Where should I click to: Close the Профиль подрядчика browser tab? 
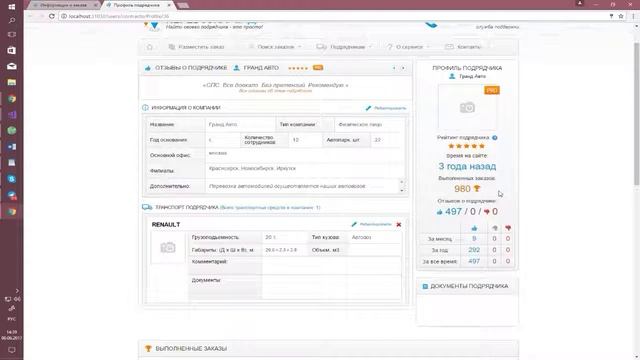pos(169,5)
